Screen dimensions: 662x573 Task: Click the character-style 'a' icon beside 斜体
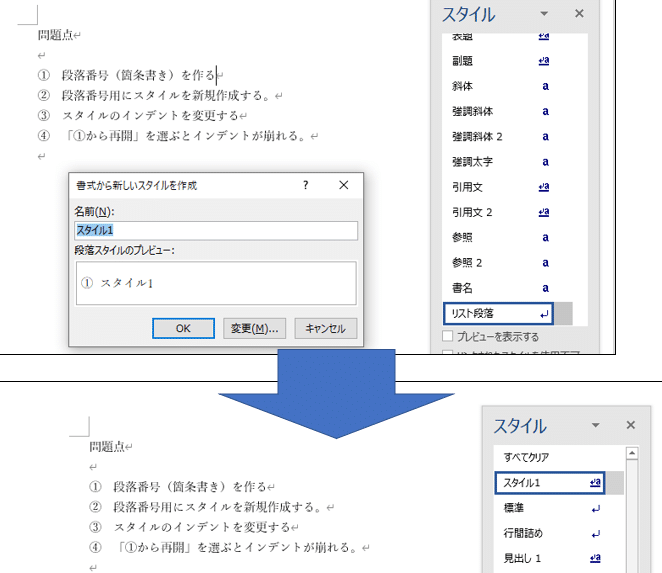click(x=545, y=86)
